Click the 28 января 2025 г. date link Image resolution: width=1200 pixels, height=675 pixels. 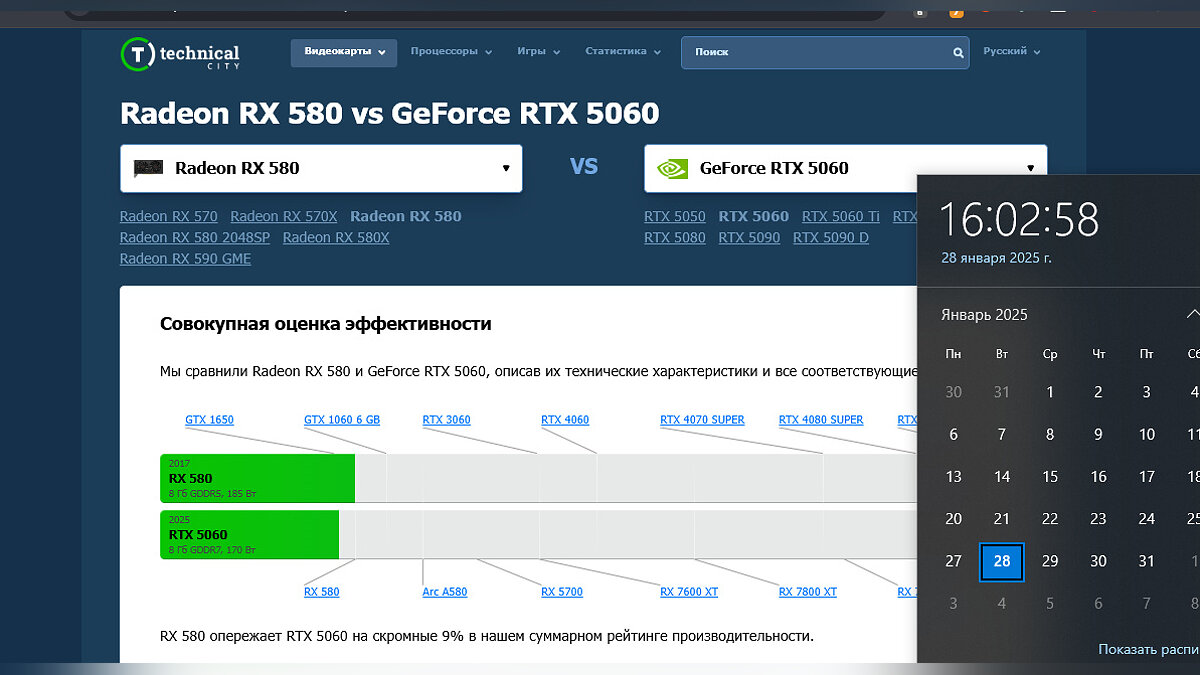click(x=996, y=258)
